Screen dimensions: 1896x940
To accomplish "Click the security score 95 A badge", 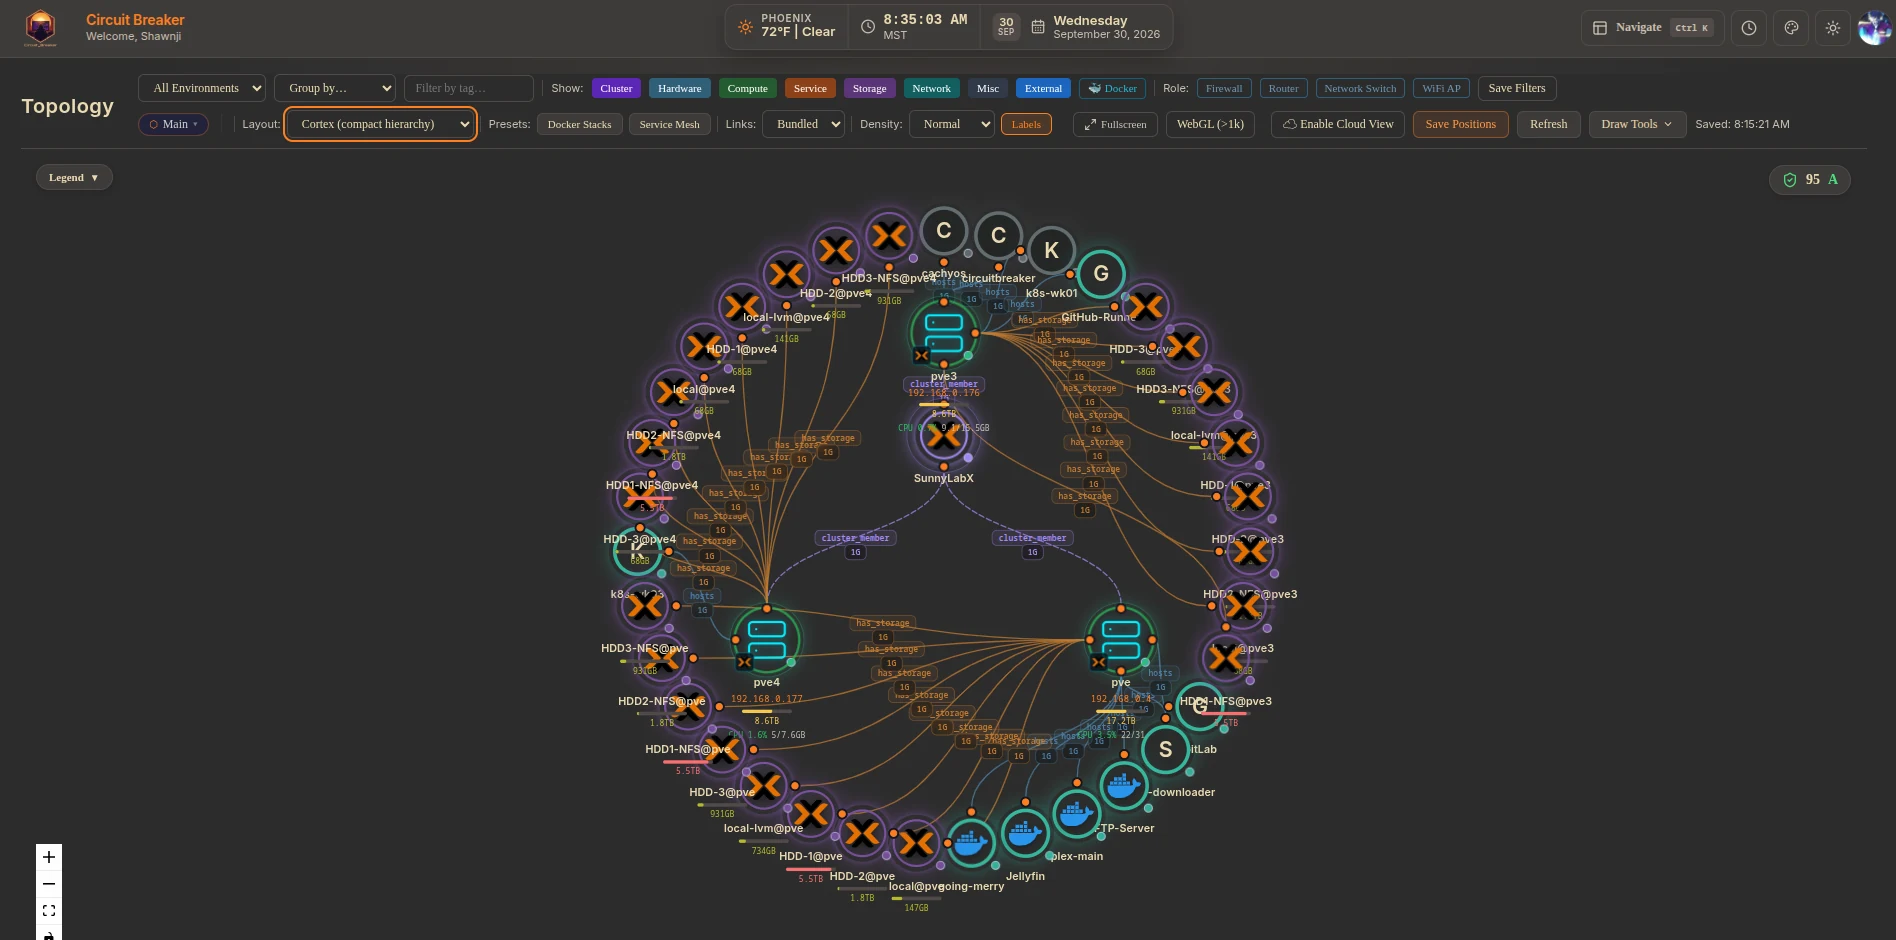I will click(x=1810, y=180).
